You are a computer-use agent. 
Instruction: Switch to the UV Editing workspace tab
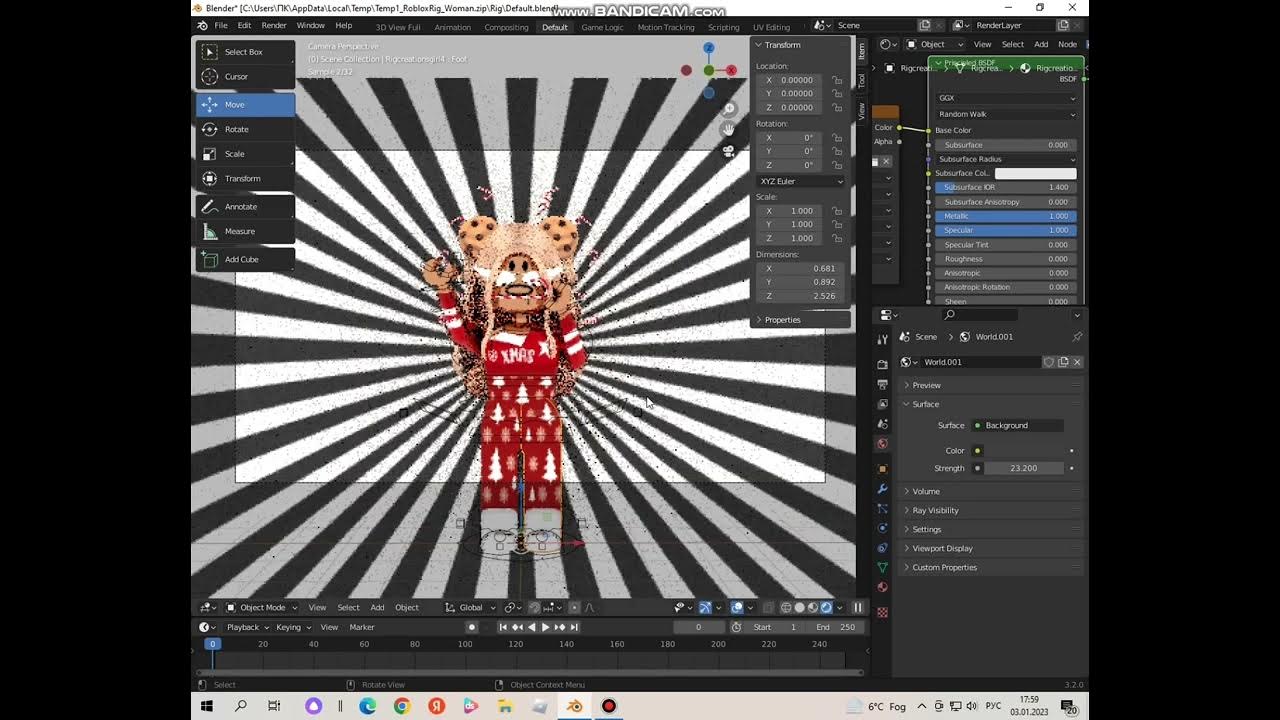[x=771, y=27]
